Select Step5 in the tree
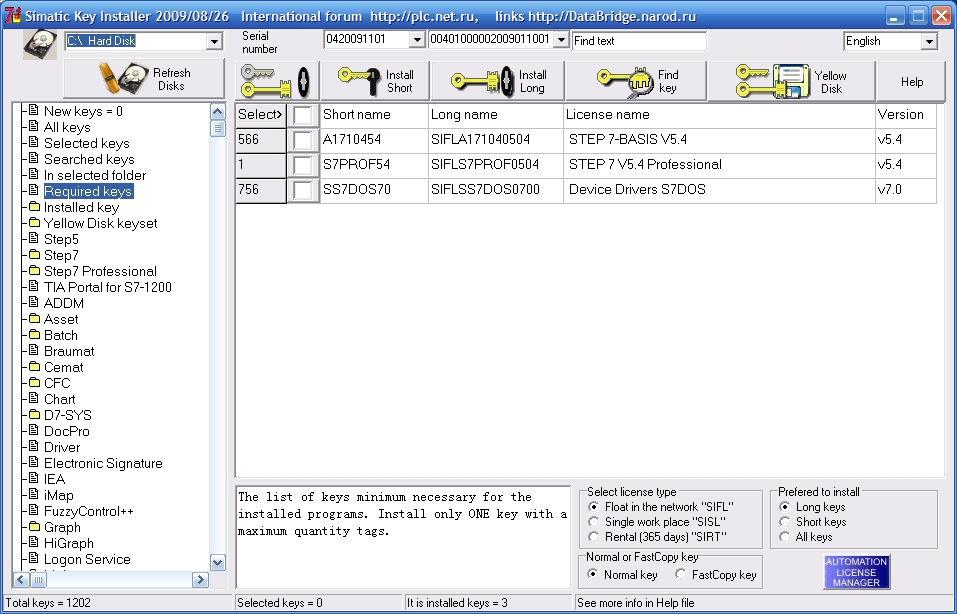957x614 pixels. pyautogui.click(x=61, y=239)
